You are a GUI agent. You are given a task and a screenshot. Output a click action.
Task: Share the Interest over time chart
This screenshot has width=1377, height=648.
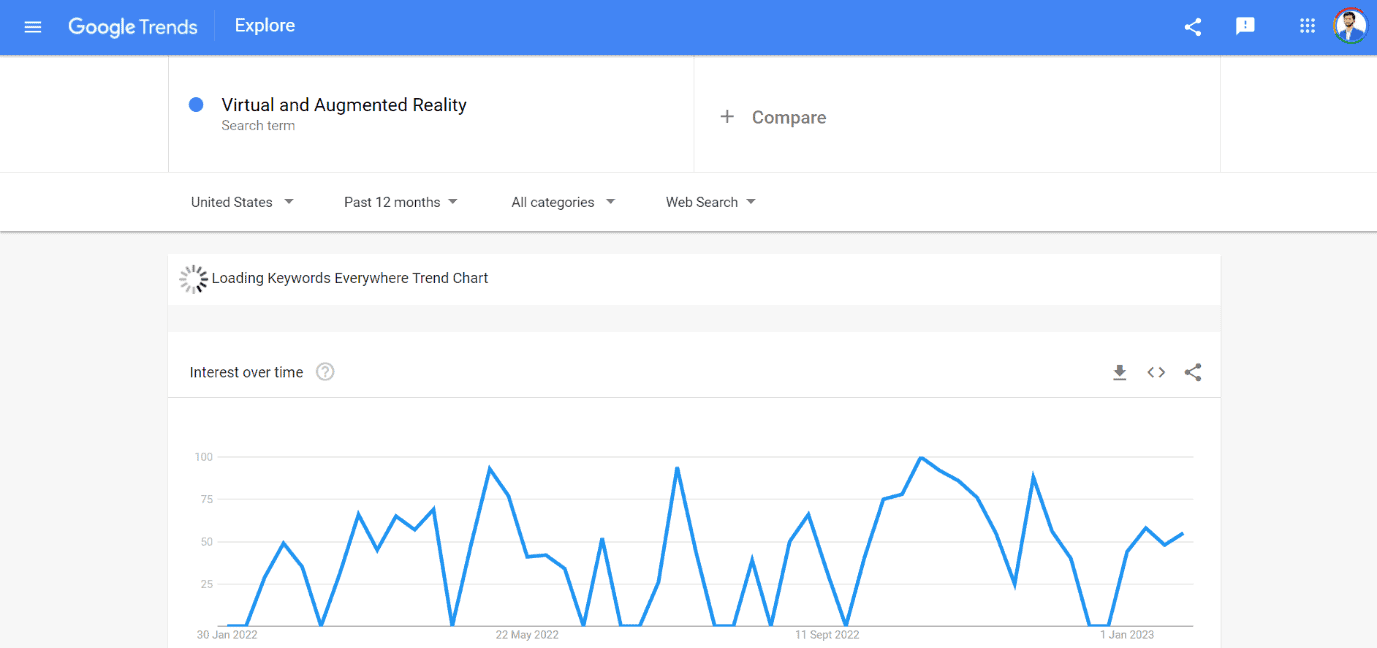click(x=1193, y=372)
